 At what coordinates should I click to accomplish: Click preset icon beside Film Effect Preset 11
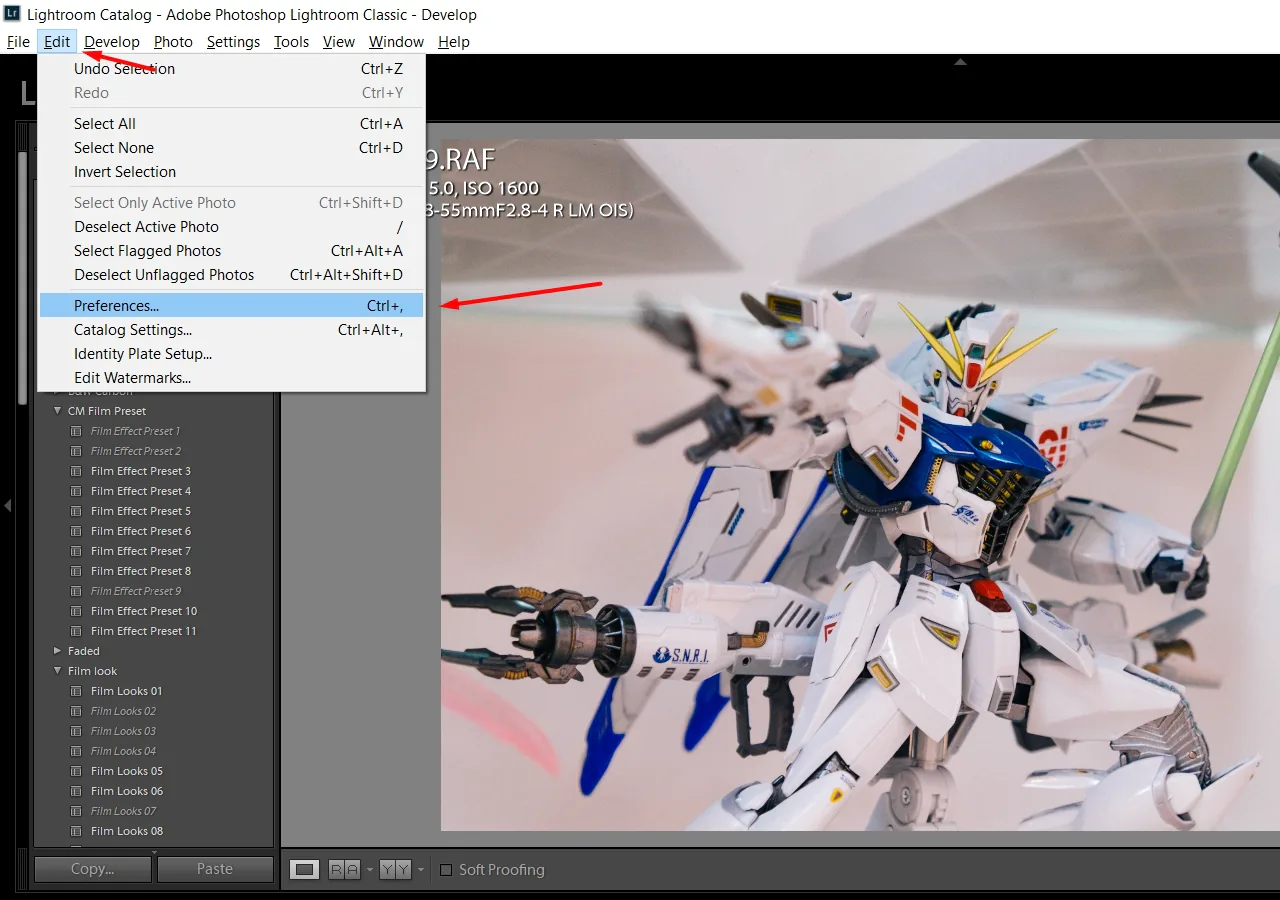pyautogui.click(x=76, y=631)
